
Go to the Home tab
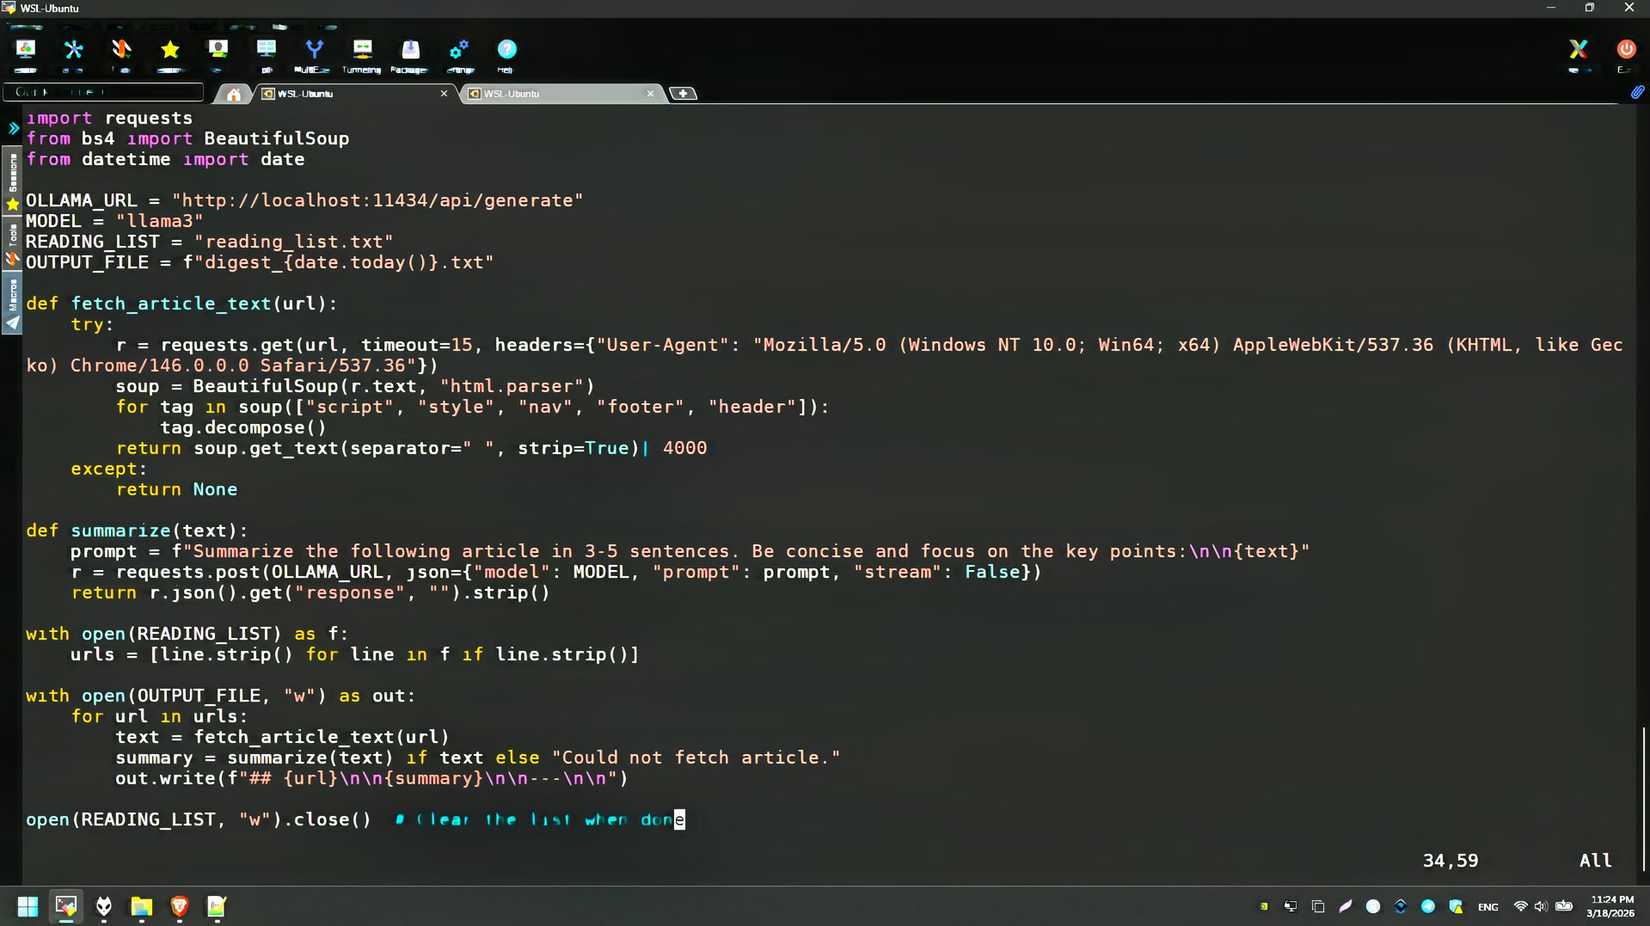(x=233, y=94)
